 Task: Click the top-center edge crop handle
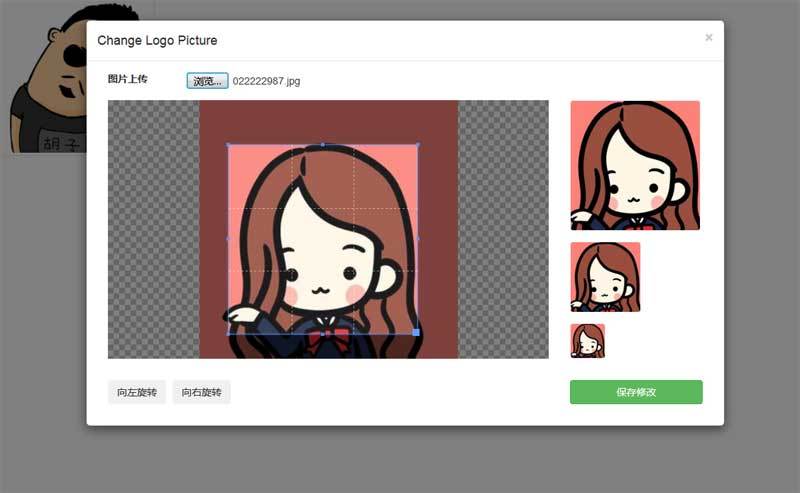click(x=322, y=145)
